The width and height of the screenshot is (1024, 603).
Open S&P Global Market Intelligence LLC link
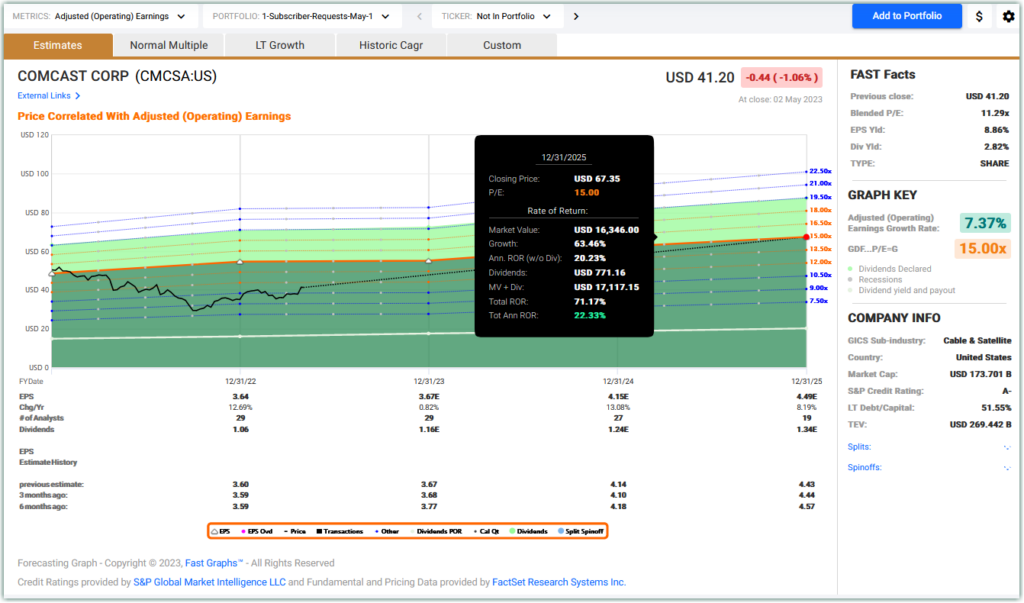(209, 582)
